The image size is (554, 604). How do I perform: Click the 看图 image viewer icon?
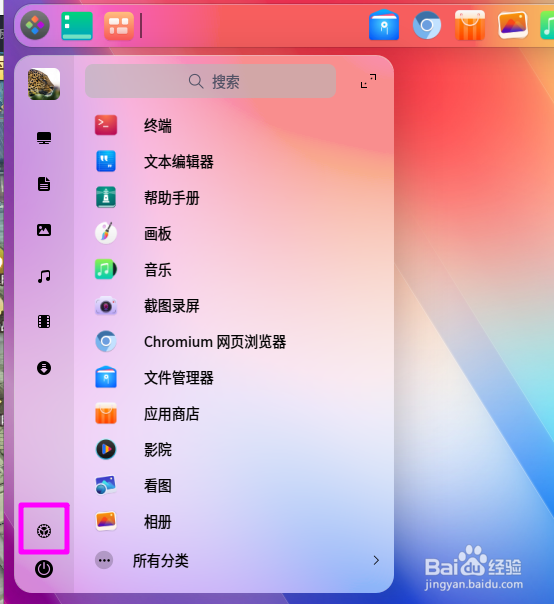pyautogui.click(x=106, y=485)
